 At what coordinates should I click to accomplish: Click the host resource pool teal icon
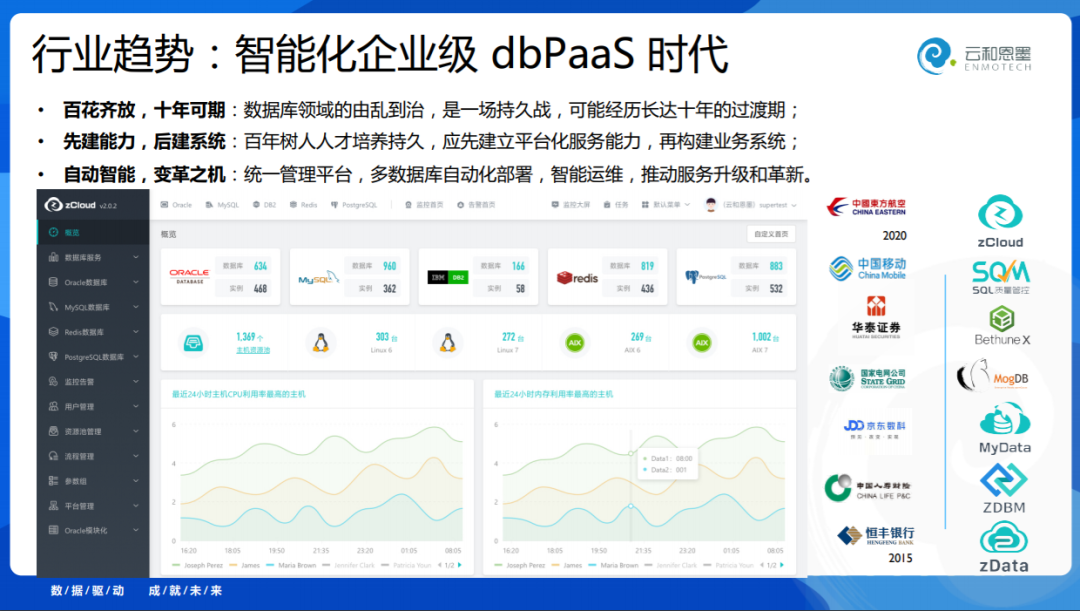tap(194, 342)
